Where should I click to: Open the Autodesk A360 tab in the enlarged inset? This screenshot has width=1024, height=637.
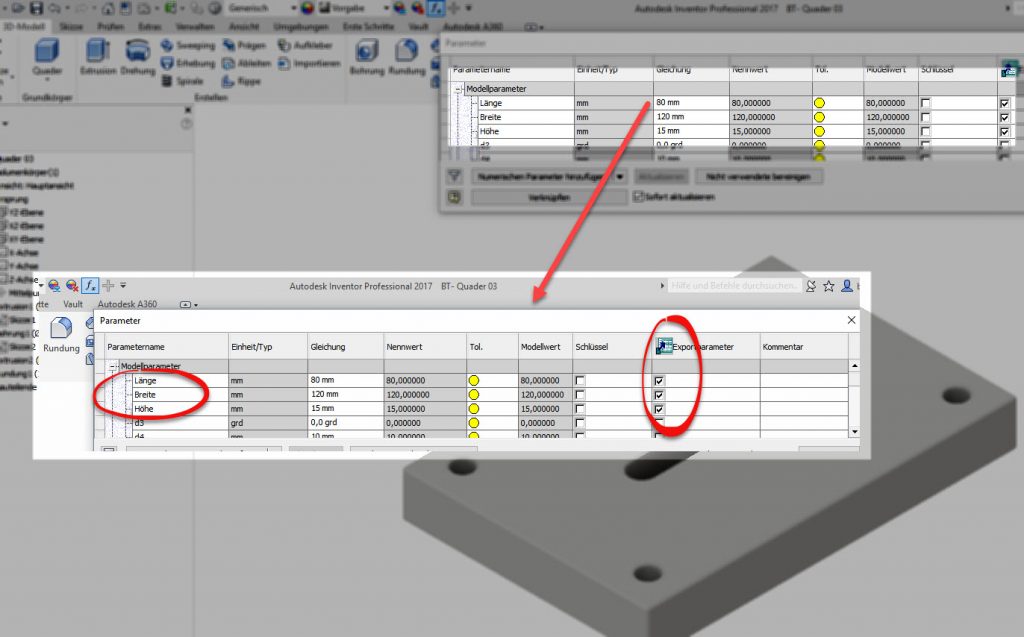pos(127,304)
